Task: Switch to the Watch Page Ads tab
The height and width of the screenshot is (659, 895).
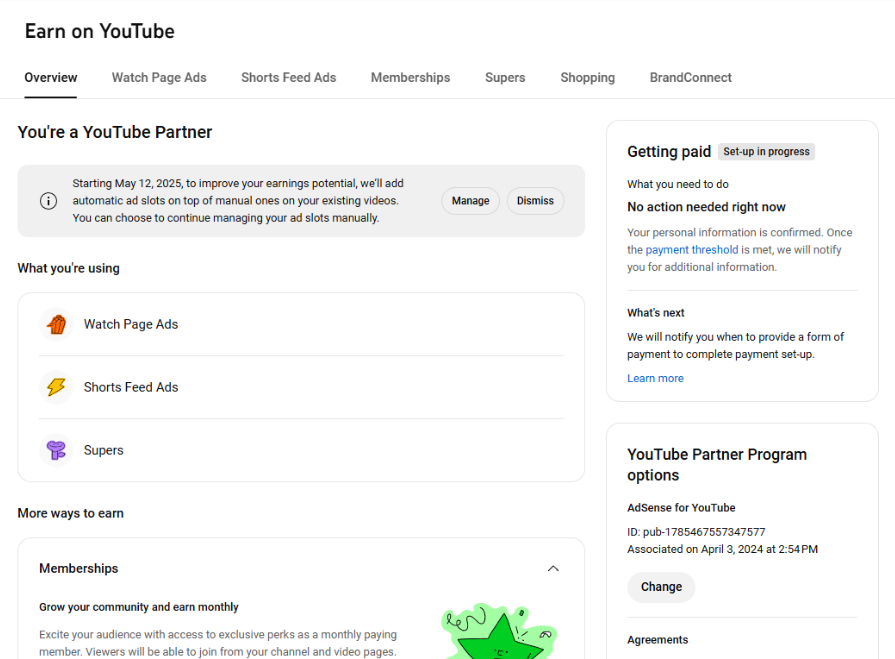Action: pyautogui.click(x=159, y=78)
